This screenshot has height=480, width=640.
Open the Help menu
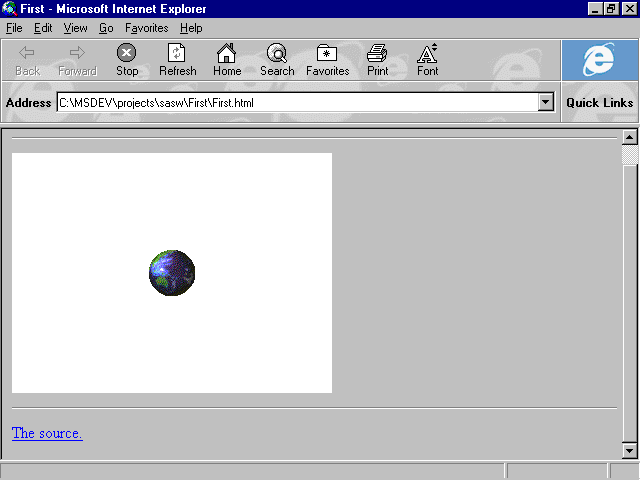(x=191, y=28)
